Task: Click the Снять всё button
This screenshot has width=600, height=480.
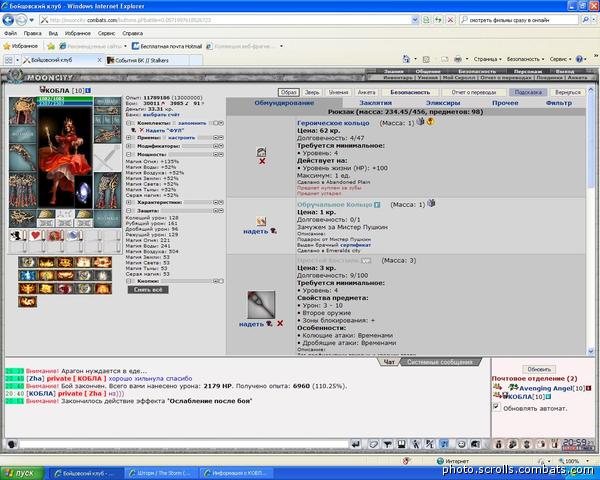Action: tap(148, 290)
